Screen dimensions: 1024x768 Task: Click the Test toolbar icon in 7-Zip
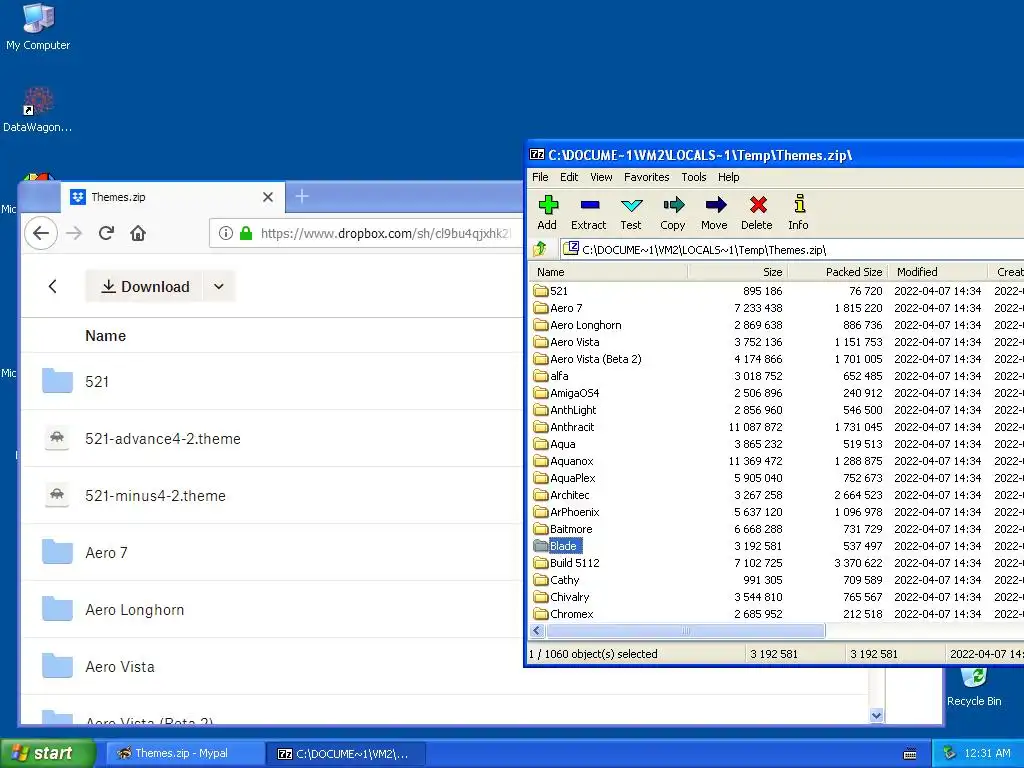[631, 213]
